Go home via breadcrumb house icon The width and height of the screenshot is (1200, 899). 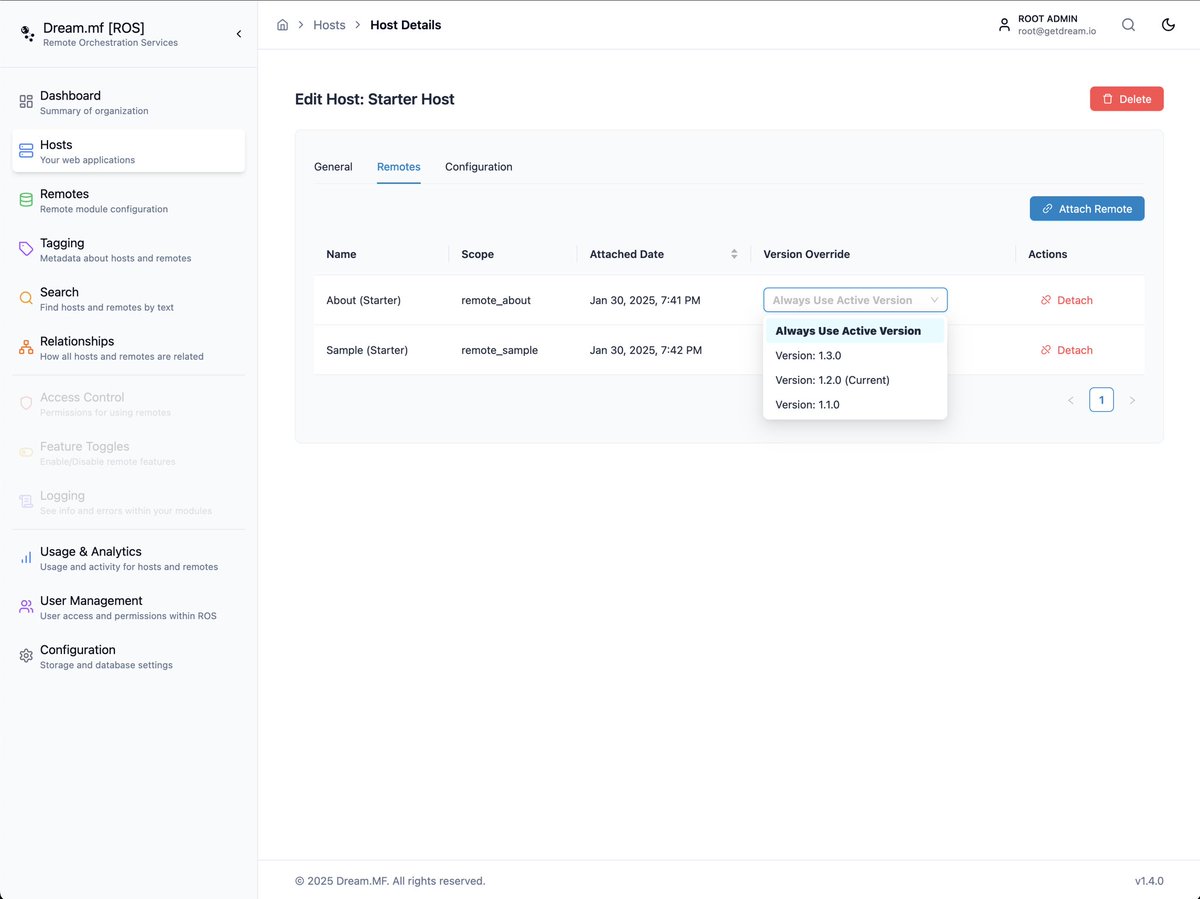[x=282, y=25]
